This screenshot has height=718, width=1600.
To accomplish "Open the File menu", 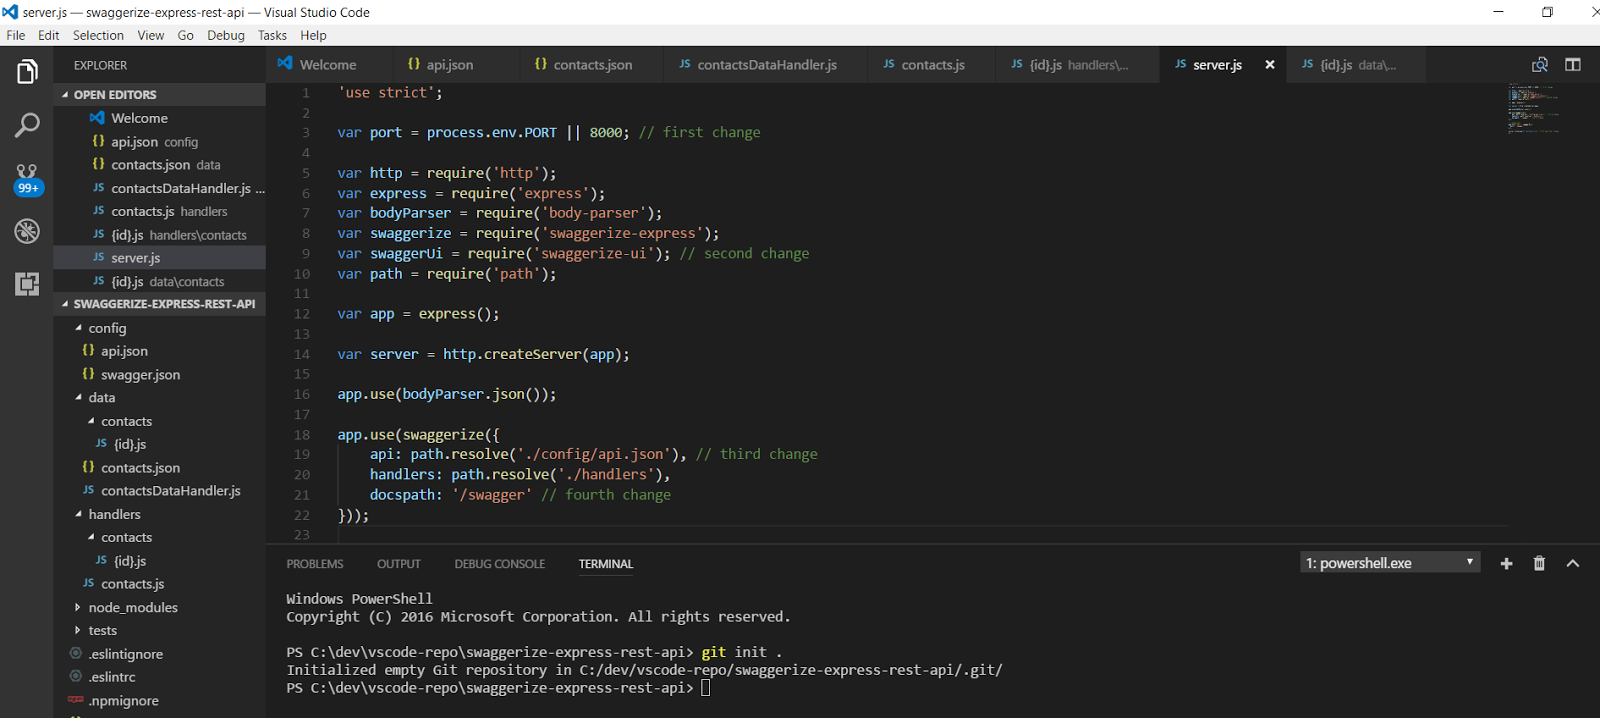I will pos(16,35).
